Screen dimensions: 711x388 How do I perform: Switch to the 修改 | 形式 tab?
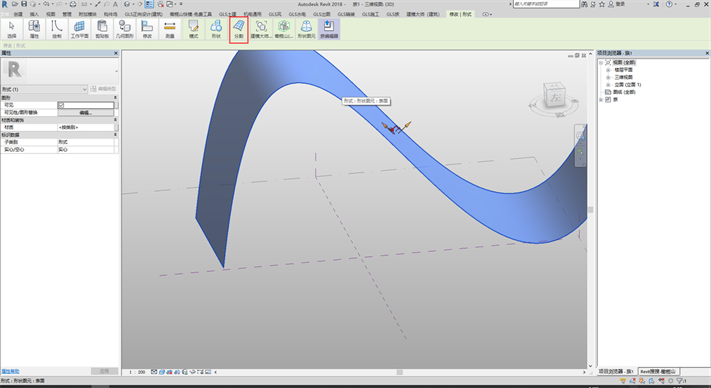(460, 14)
